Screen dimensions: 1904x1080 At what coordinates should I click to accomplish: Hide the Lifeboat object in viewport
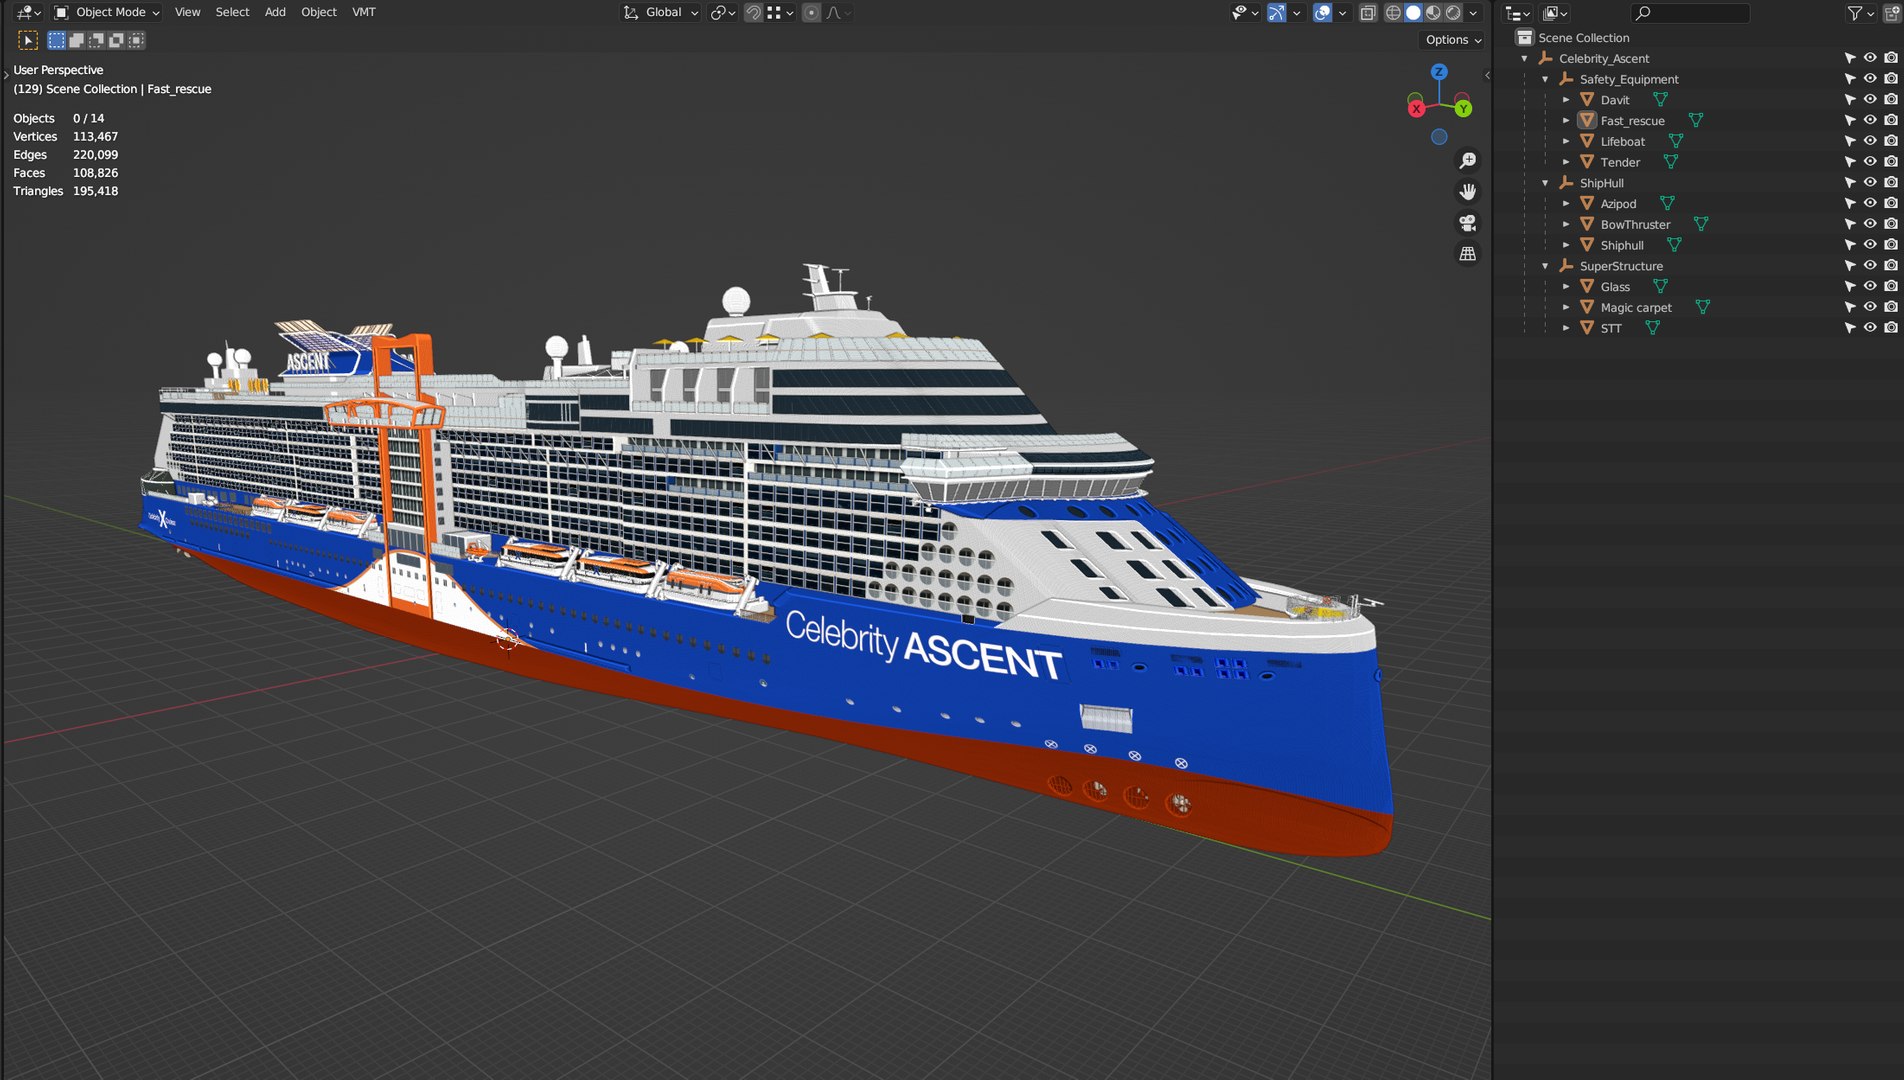click(1870, 142)
